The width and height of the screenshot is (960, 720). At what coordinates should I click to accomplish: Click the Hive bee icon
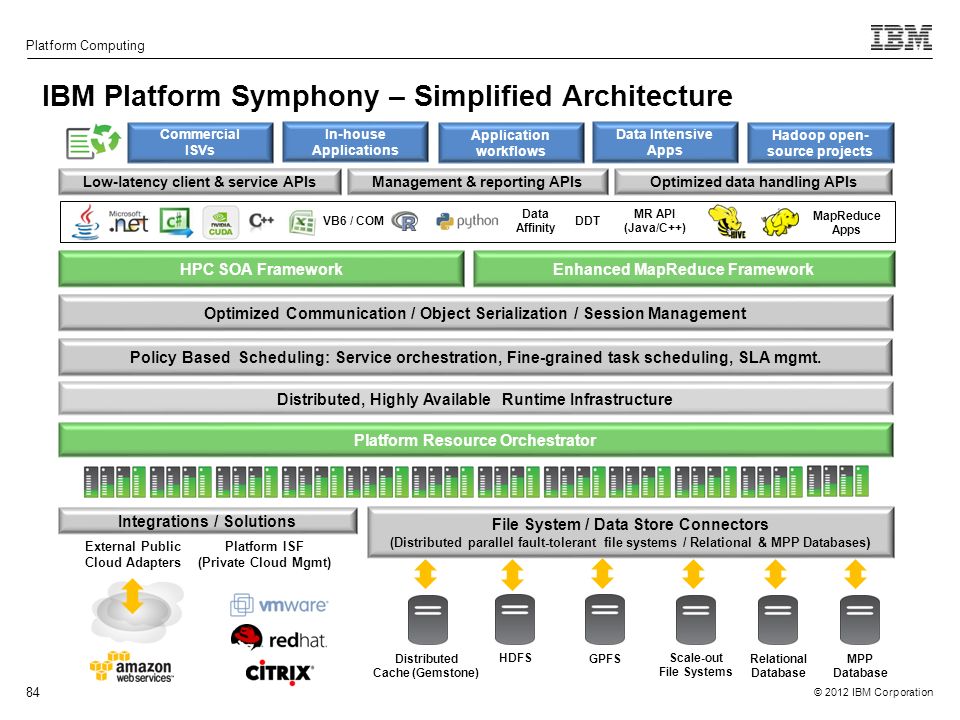(727, 222)
